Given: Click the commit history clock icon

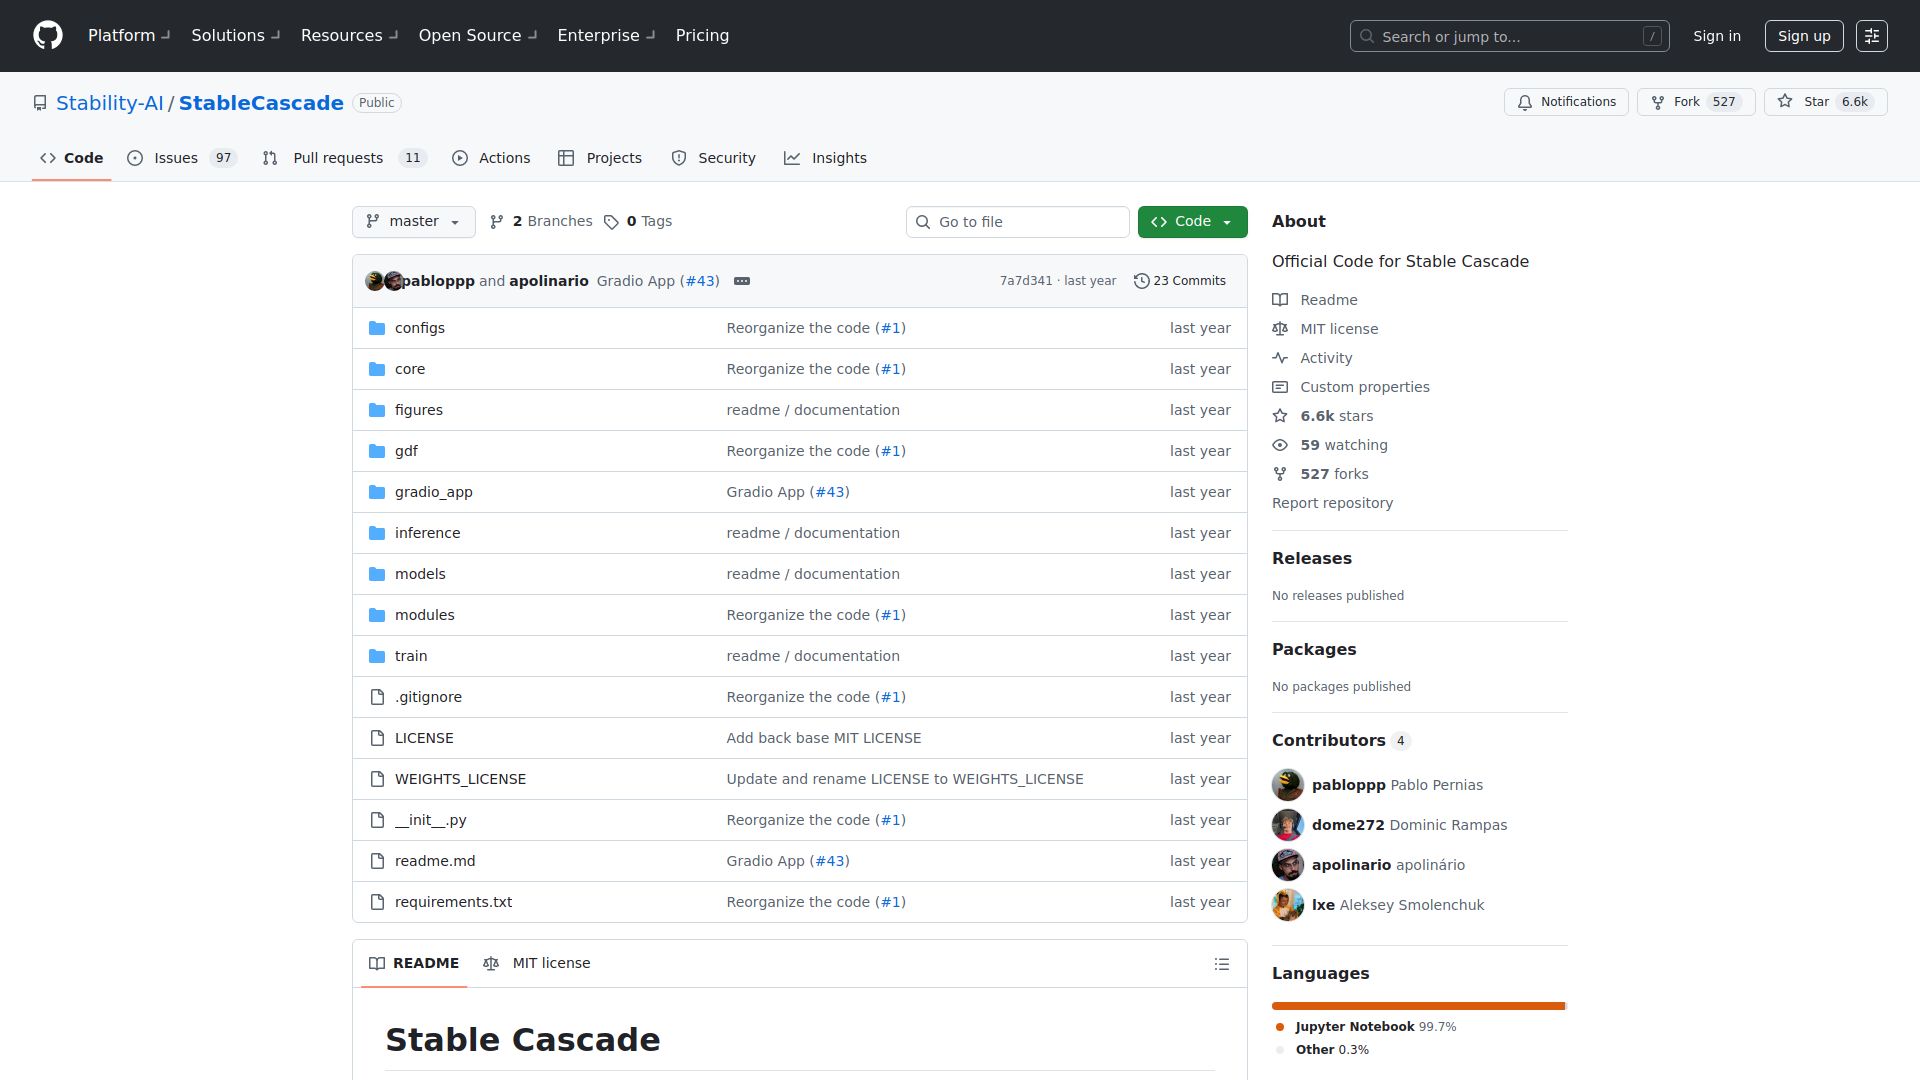Looking at the screenshot, I should (1142, 281).
